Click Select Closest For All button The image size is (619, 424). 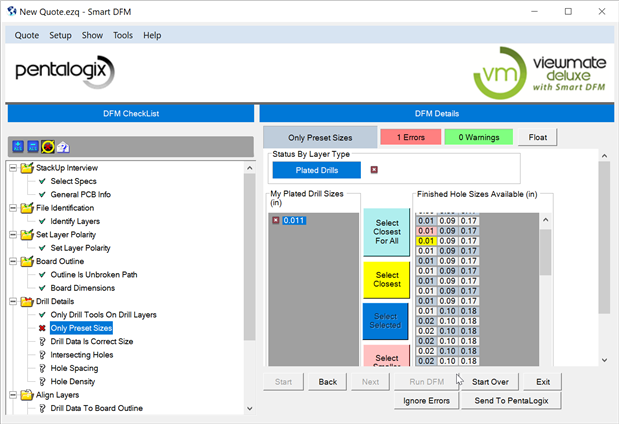(386, 232)
